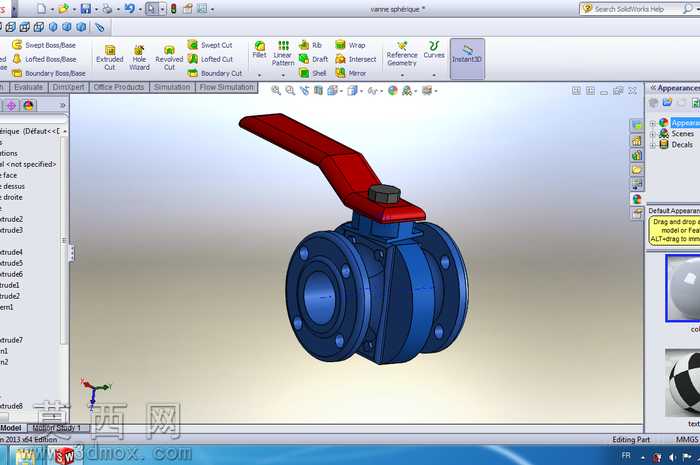Switch to Motion Study 1 tab

click(57, 428)
